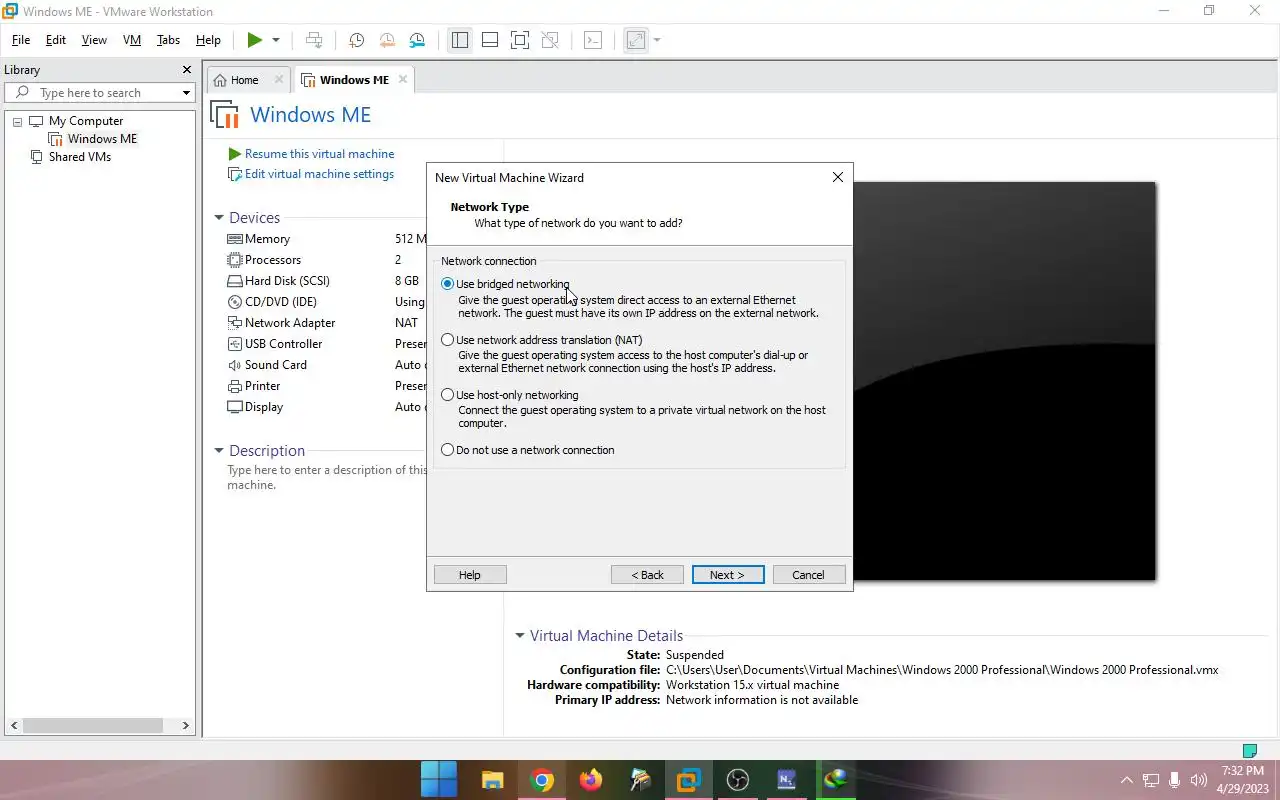
Task: Click the wizard Help button
Action: tap(470, 575)
